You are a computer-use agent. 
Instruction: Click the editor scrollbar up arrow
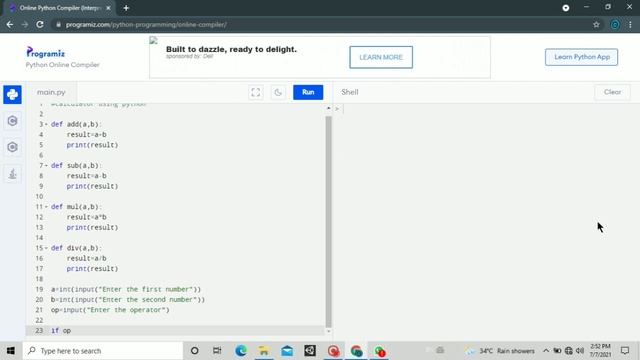click(329, 108)
